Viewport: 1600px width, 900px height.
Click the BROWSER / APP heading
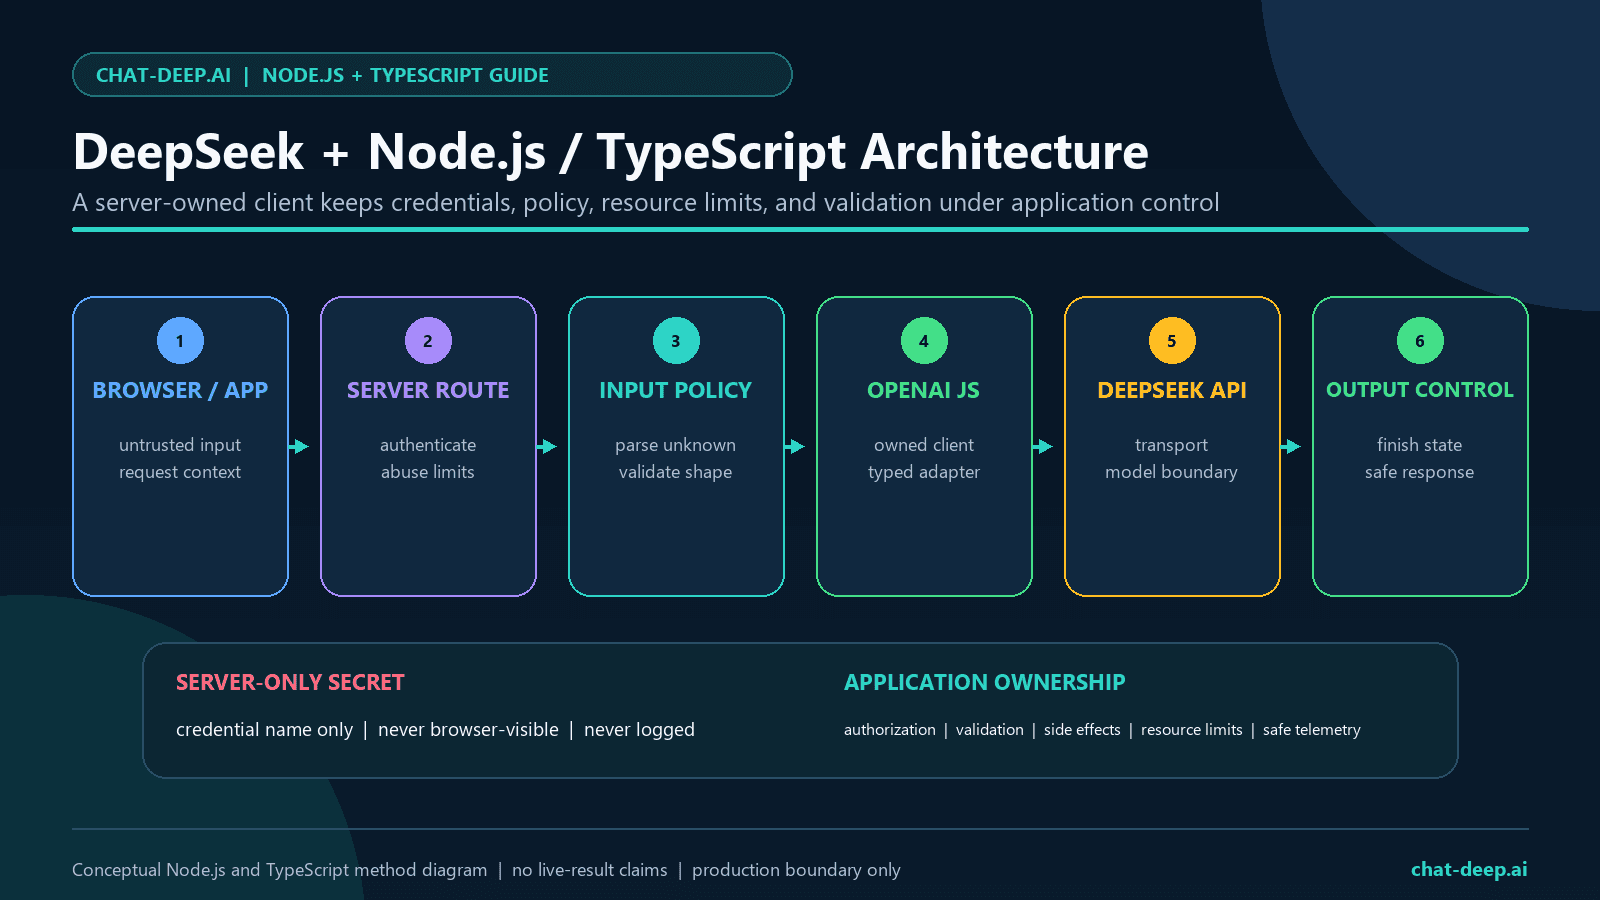(180, 390)
